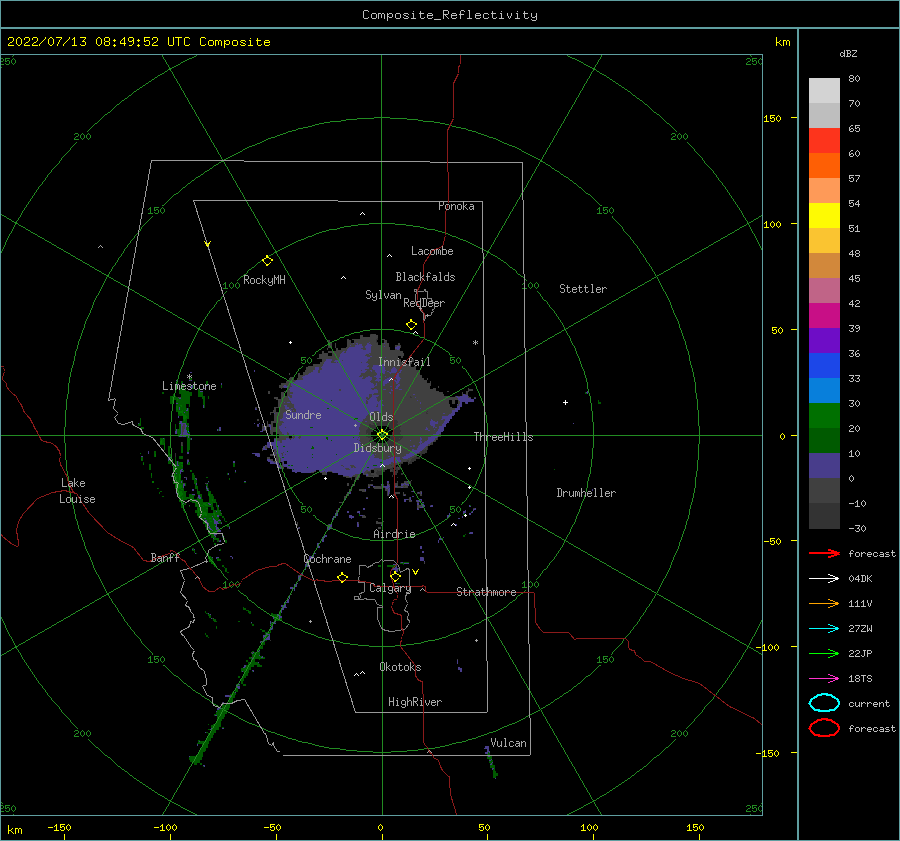Click the Olds city label

tap(381, 417)
